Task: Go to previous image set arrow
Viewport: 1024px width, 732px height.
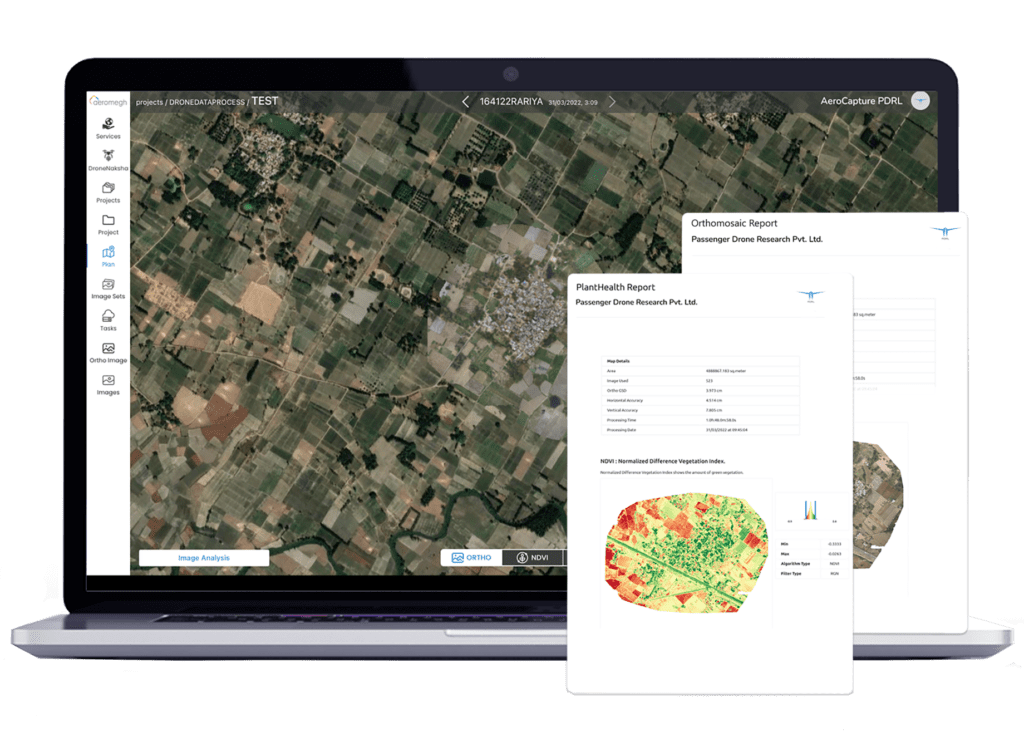Action: pyautogui.click(x=465, y=101)
